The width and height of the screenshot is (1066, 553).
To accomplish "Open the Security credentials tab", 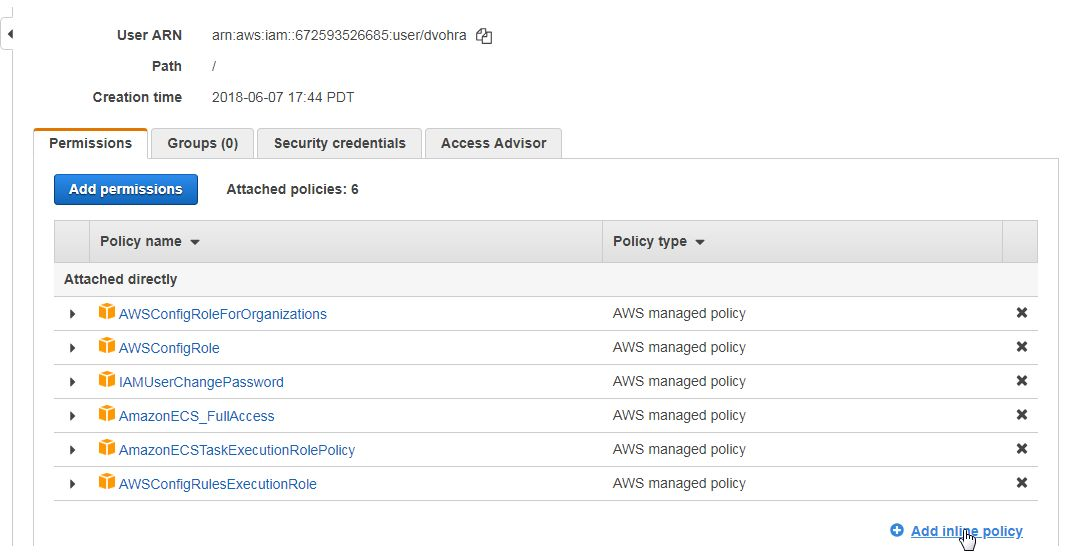I will point(339,144).
